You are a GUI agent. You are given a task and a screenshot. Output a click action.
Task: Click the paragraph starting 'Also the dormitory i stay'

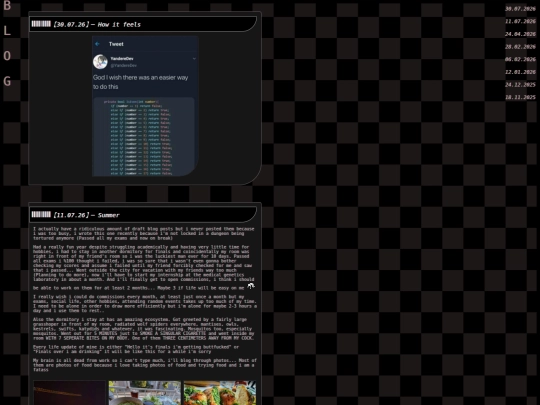pos(144,329)
